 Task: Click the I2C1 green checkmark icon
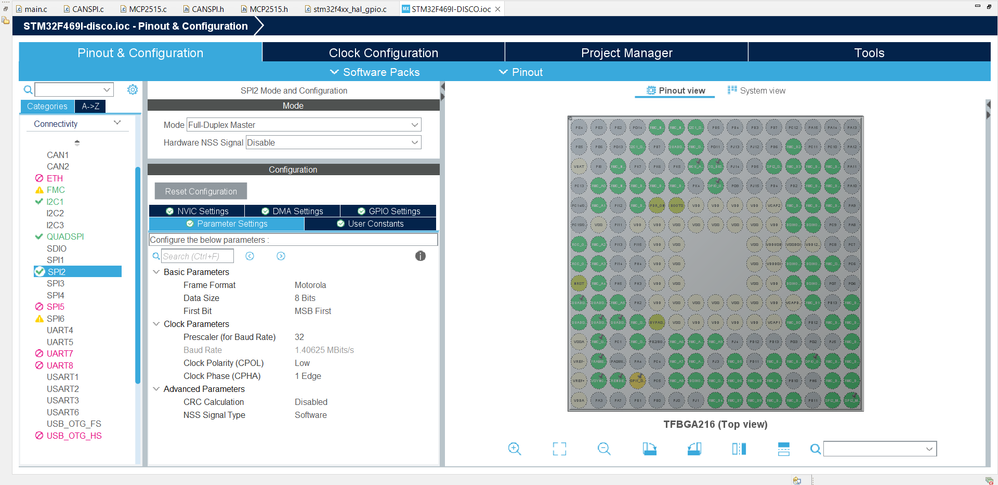[x=39, y=201]
